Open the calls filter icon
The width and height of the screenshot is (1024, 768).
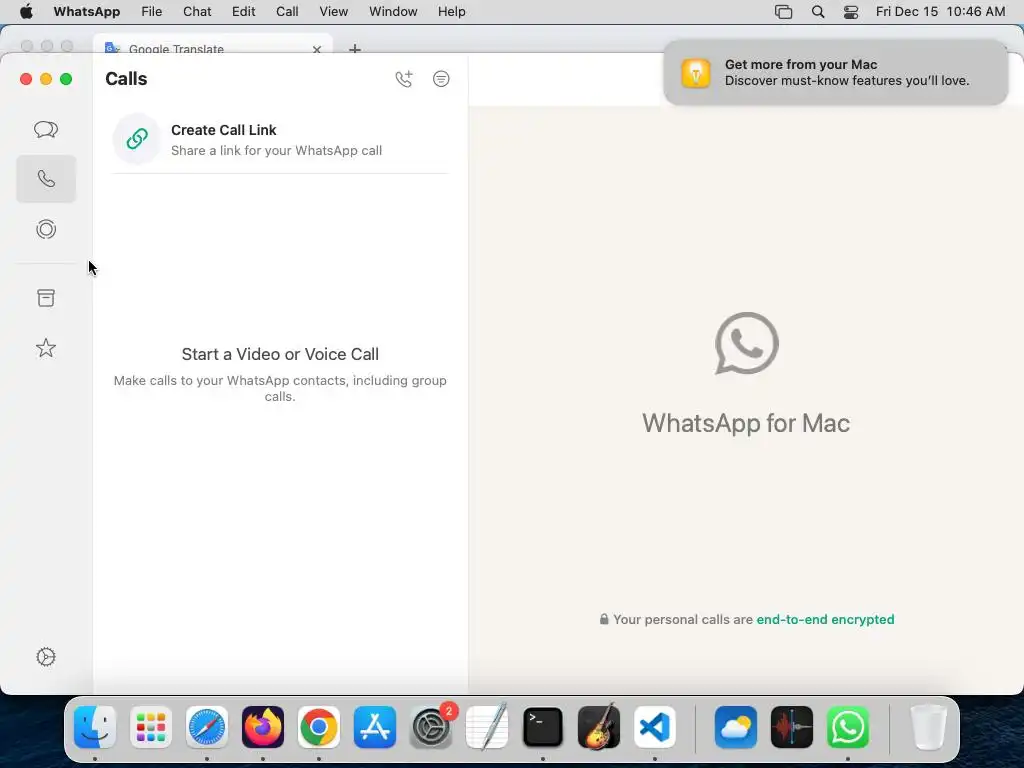click(x=441, y=79)
